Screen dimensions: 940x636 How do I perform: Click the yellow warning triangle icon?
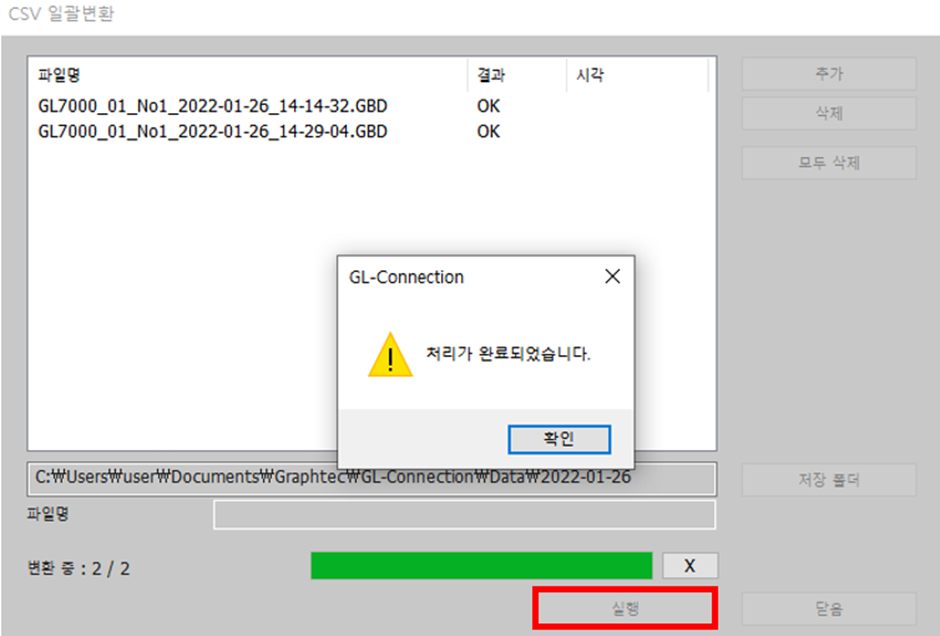(390, 355)
